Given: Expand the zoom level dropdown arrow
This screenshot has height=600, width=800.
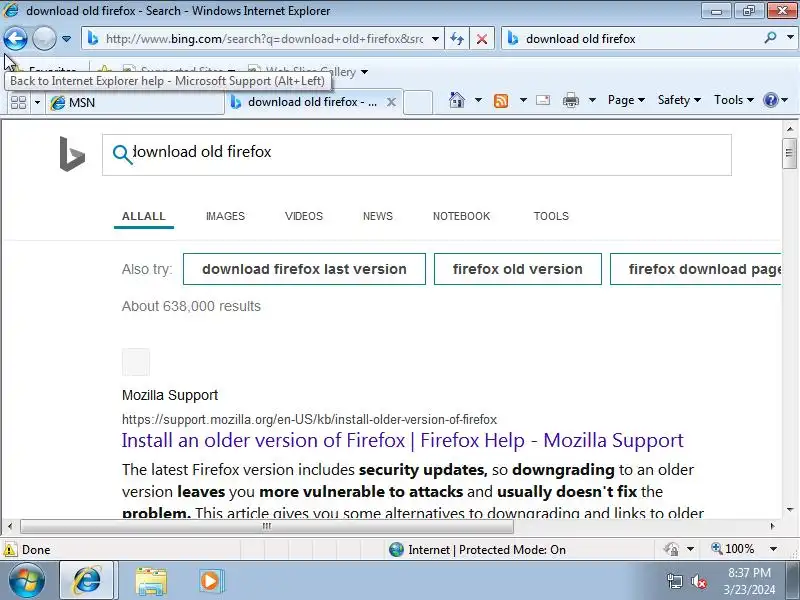Looking at the screenshot, I should (773, 549).
